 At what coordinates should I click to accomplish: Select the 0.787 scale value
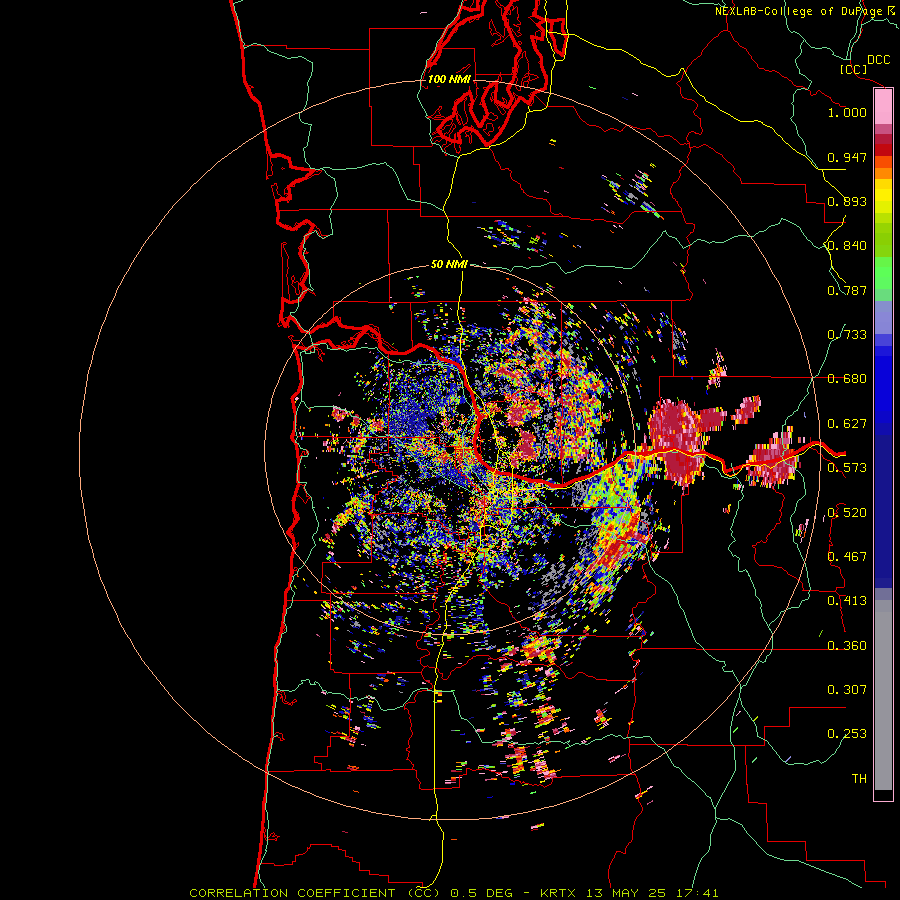pyautogui.click(x=847, y=290)
